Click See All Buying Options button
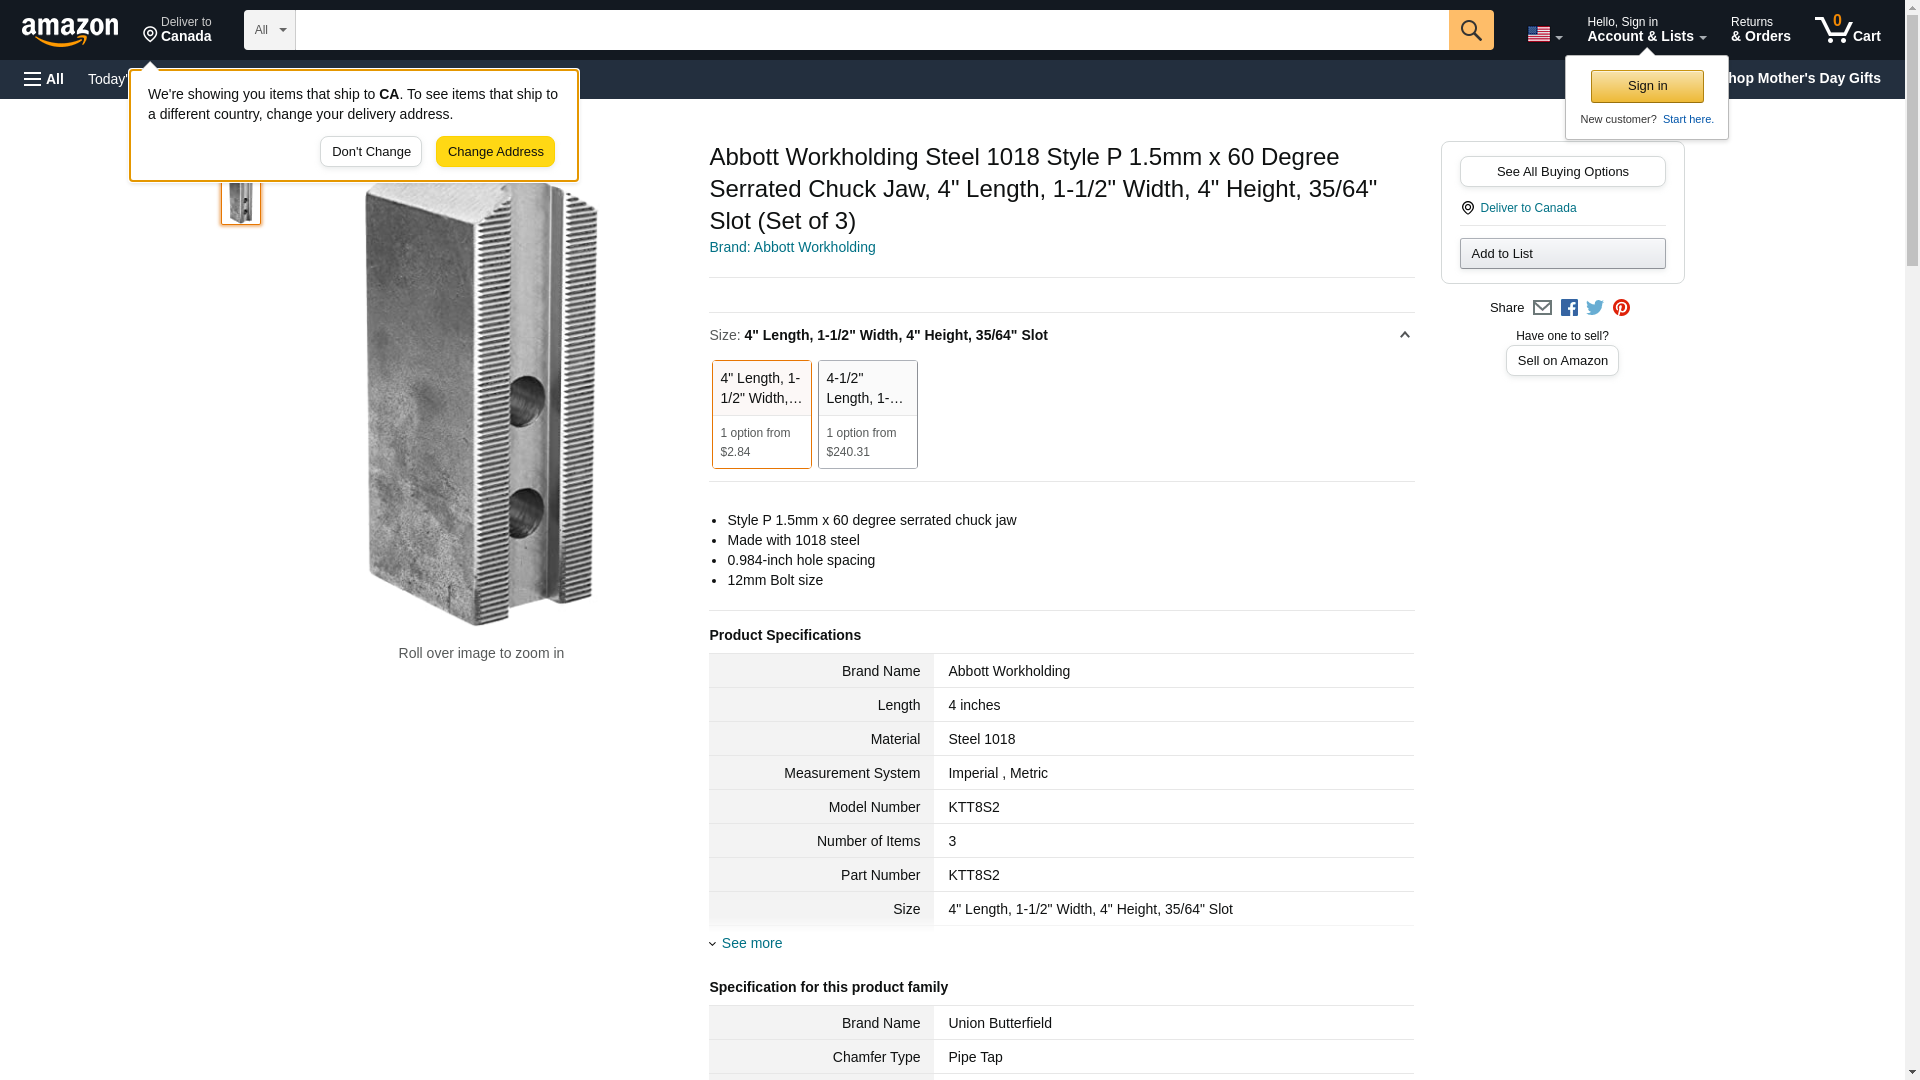 tap(1562, 172)
